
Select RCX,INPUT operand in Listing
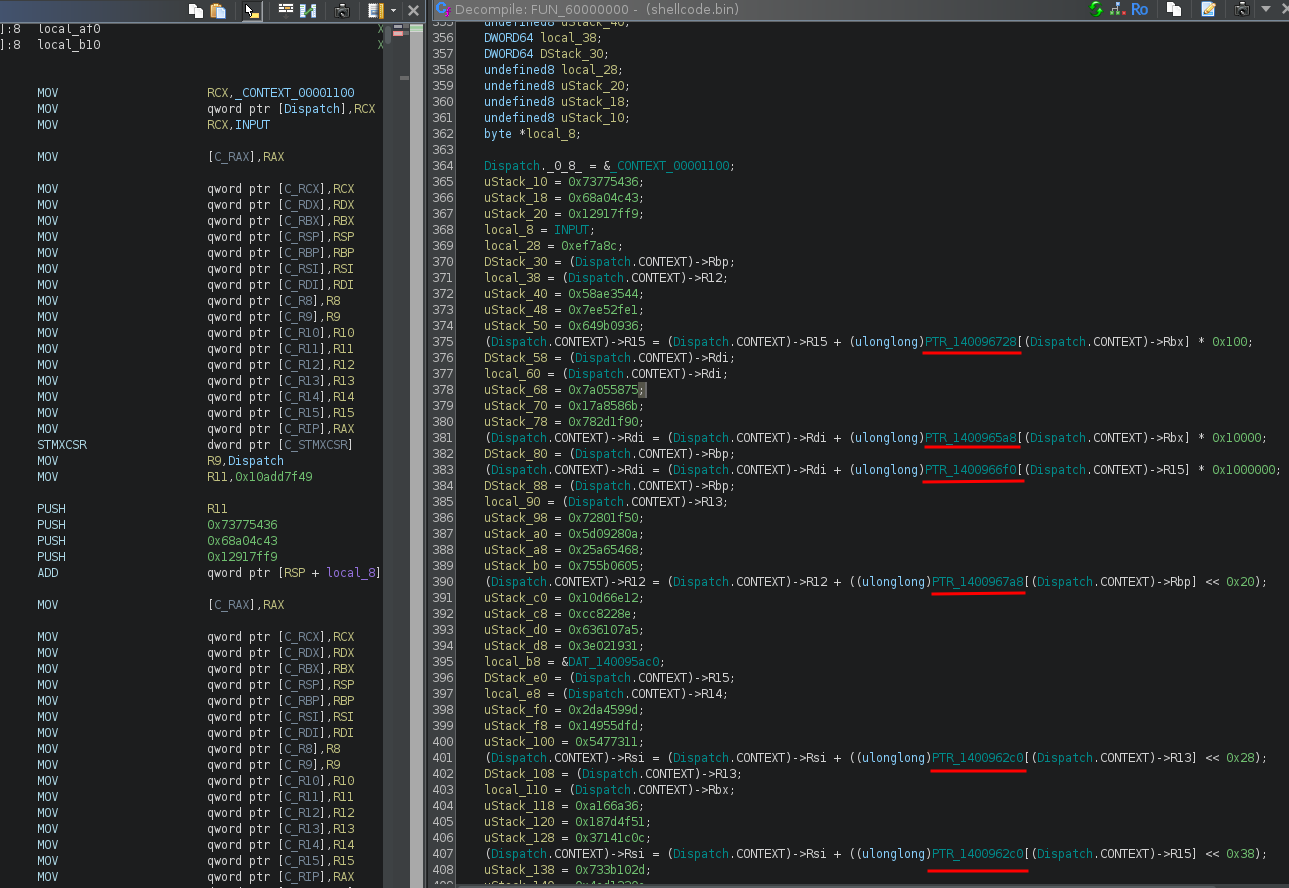238,125
